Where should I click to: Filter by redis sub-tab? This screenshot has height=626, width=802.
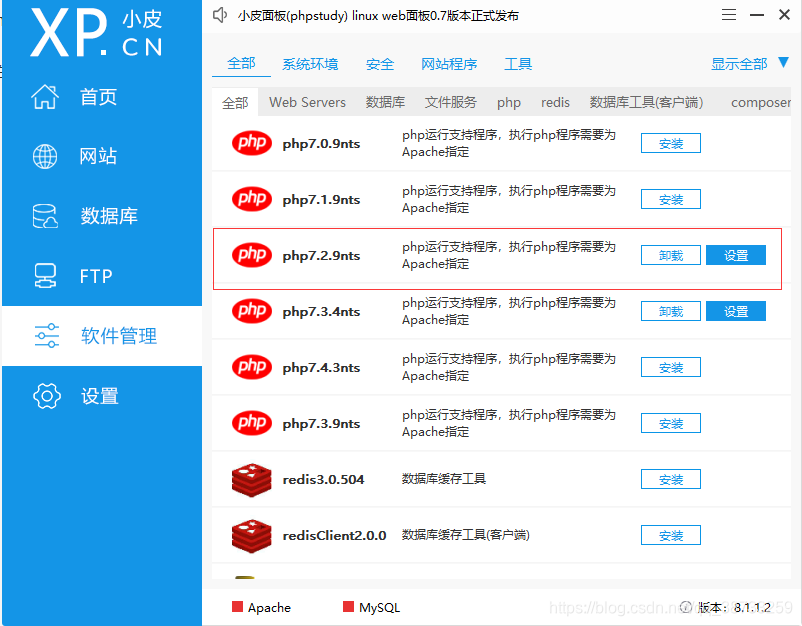[x=555, y=103]
